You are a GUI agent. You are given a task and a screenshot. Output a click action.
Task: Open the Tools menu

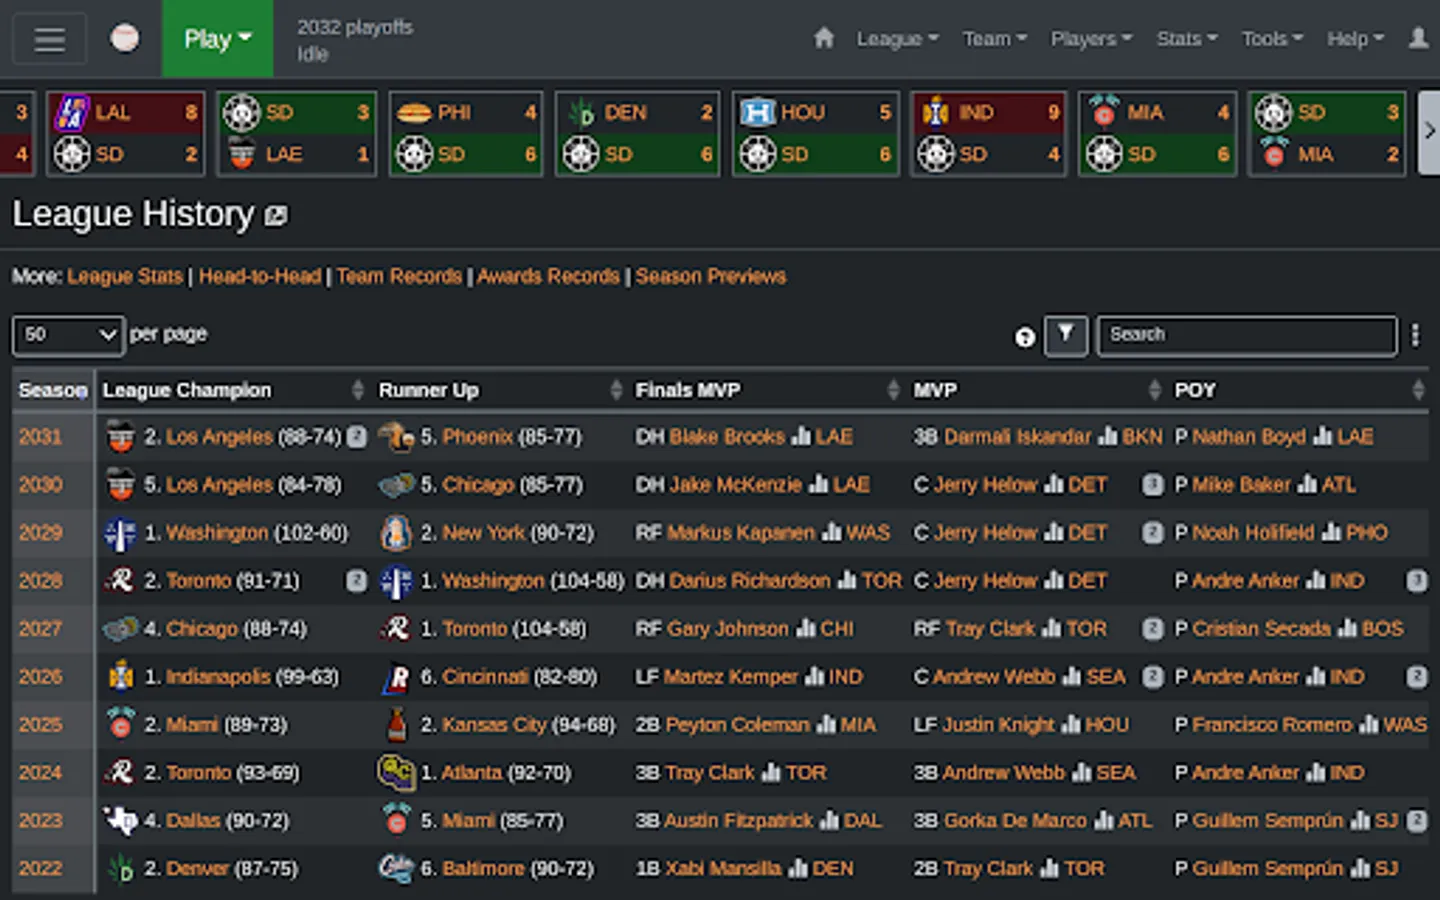[x=1272, y=39]
